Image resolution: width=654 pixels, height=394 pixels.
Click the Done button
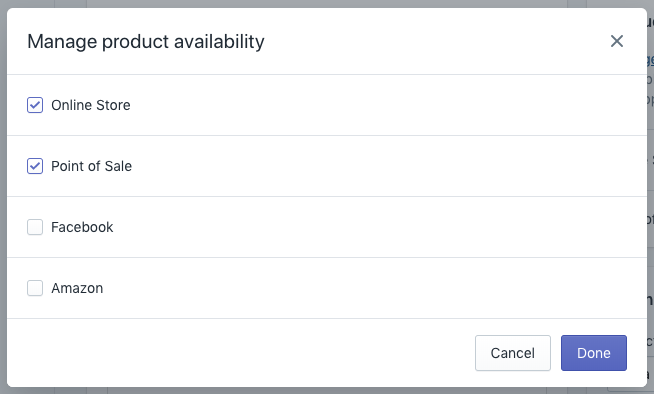pyautogui.click(x=594, y=353)
